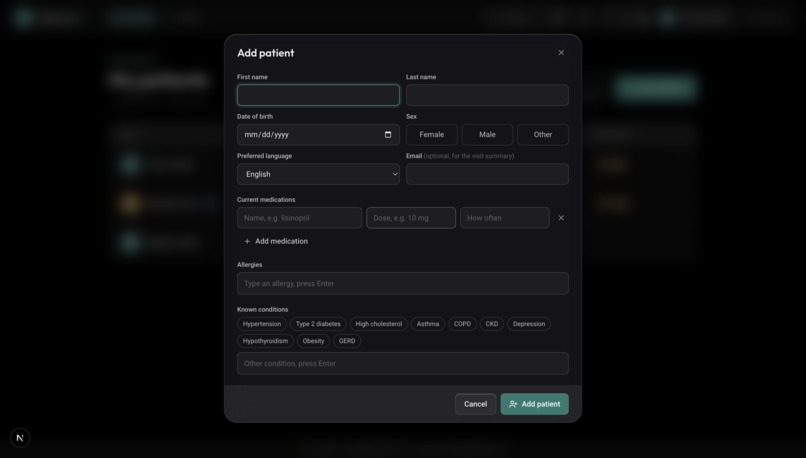Click Add medication link
Viewport: 806px width, 458px height.
[x=276, y=241]
